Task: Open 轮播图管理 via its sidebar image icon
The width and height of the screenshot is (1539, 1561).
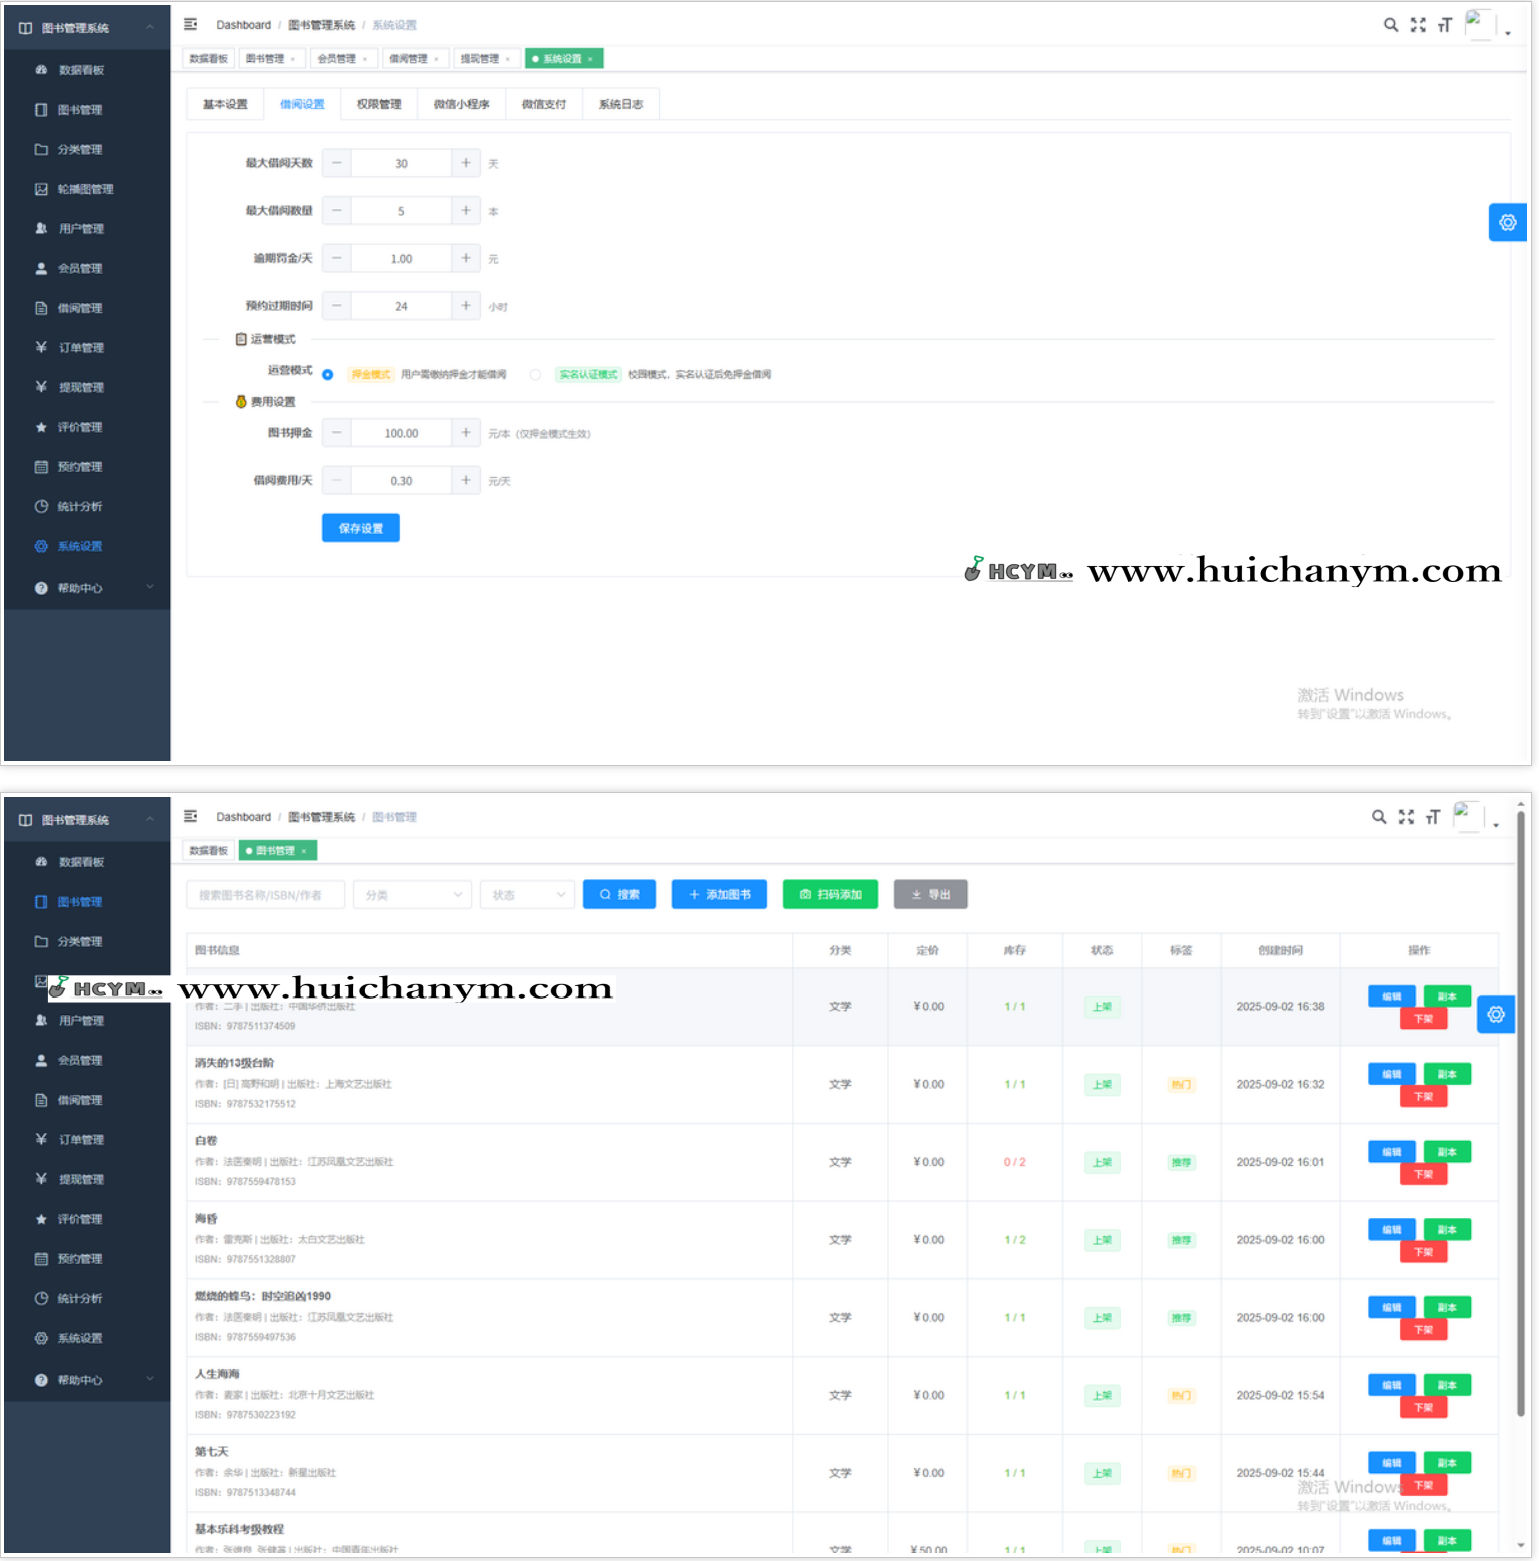Action: pyautogui.click(x=41, y=189)
